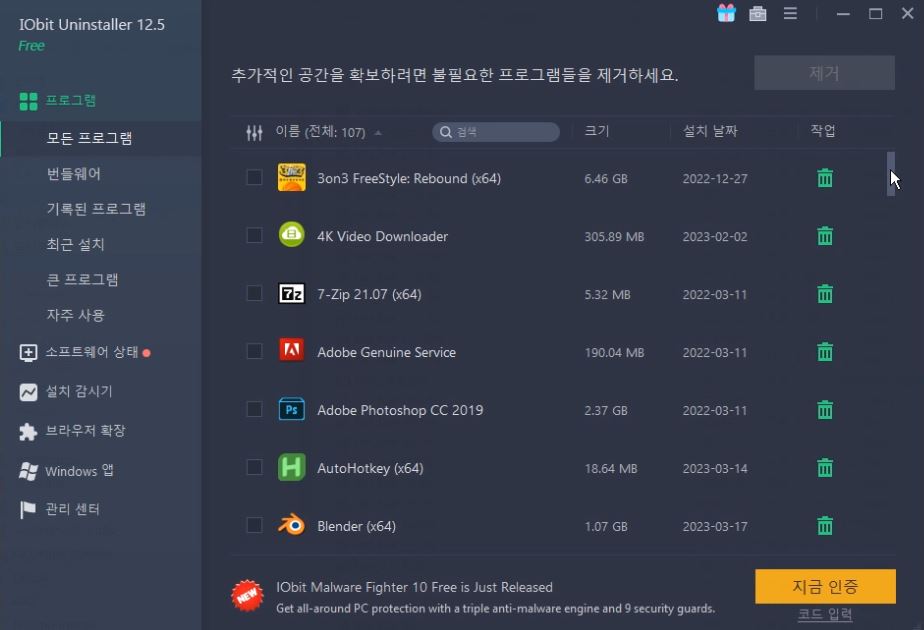The image size is (924, 630).
Task: Click the Blender logo icon
Action: click(292, 525)
